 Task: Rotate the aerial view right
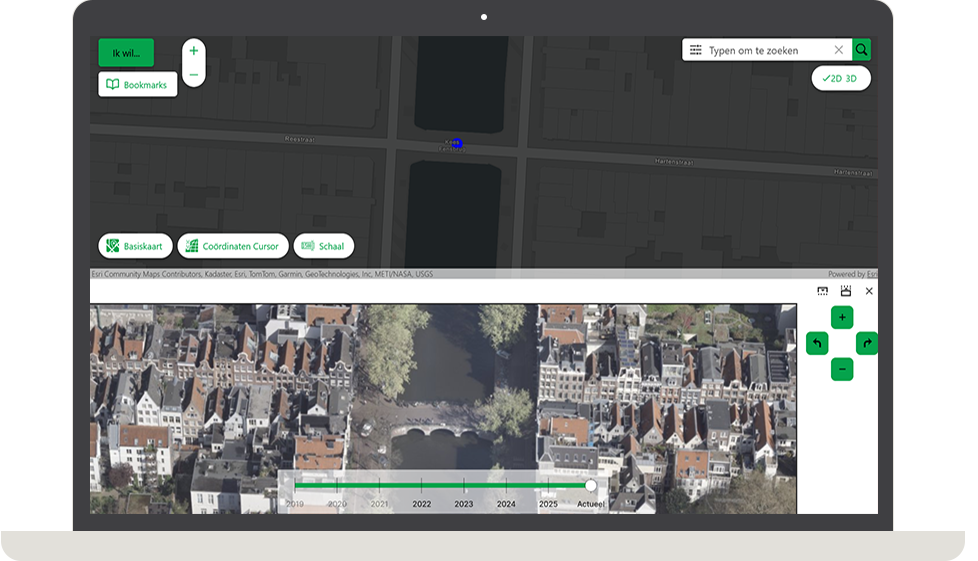[867, 343]
